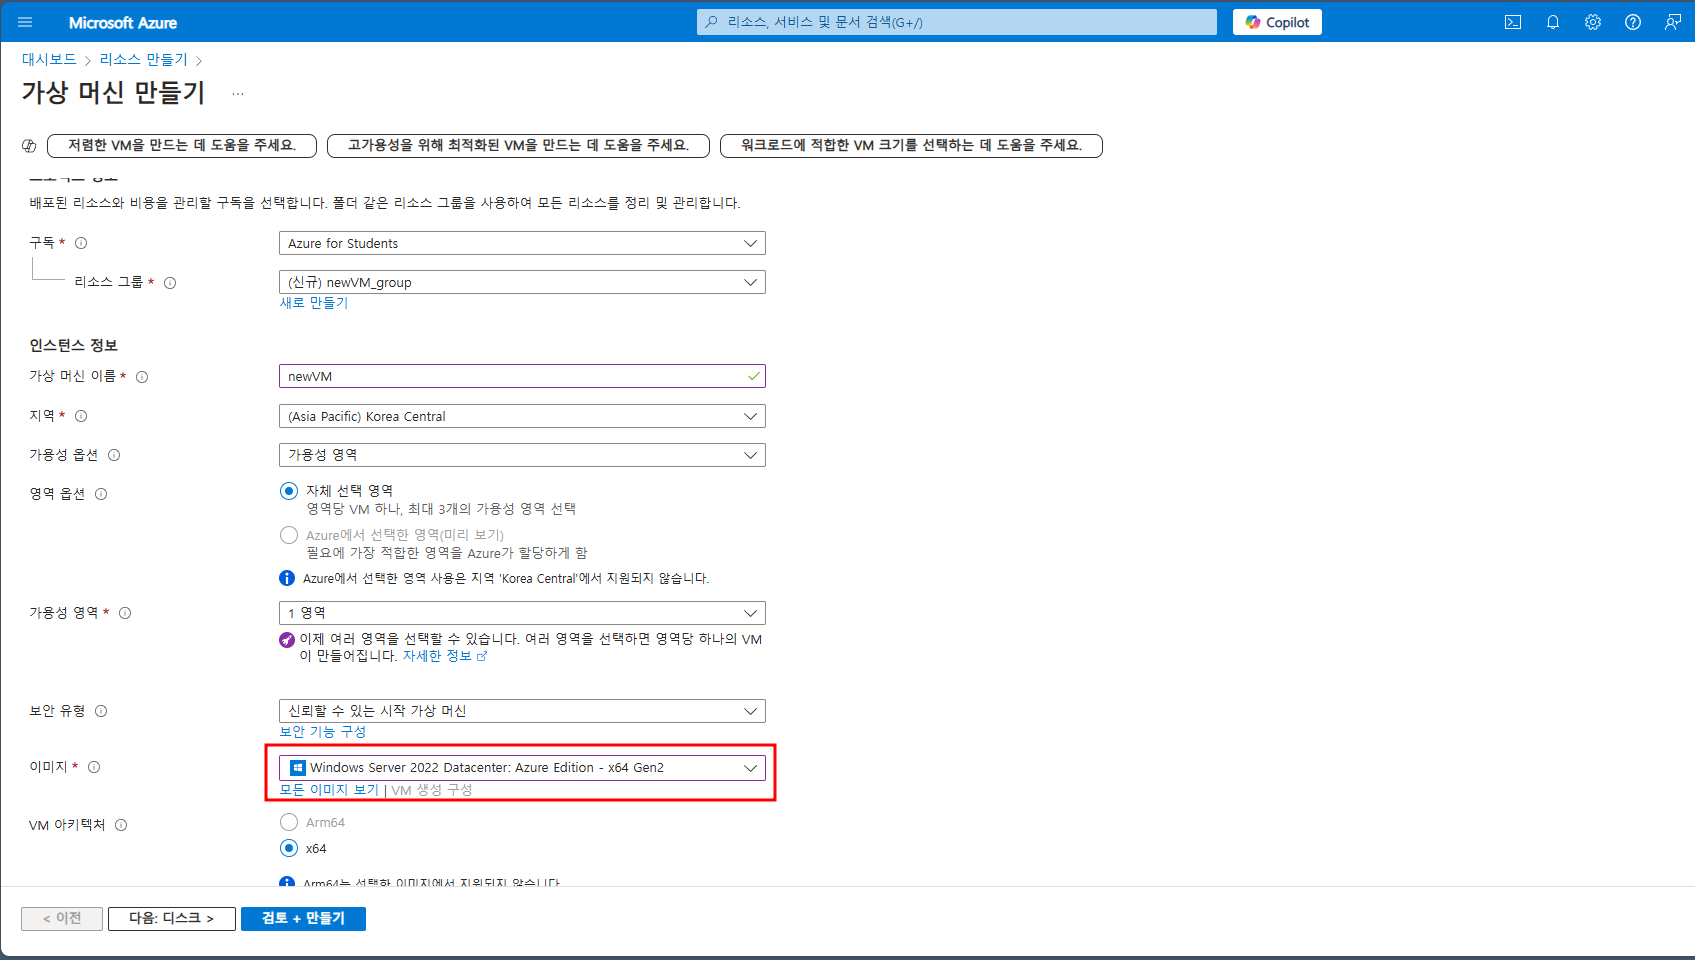
Task: Open the 보안 유형 dropdown
Action: point(522,711)
